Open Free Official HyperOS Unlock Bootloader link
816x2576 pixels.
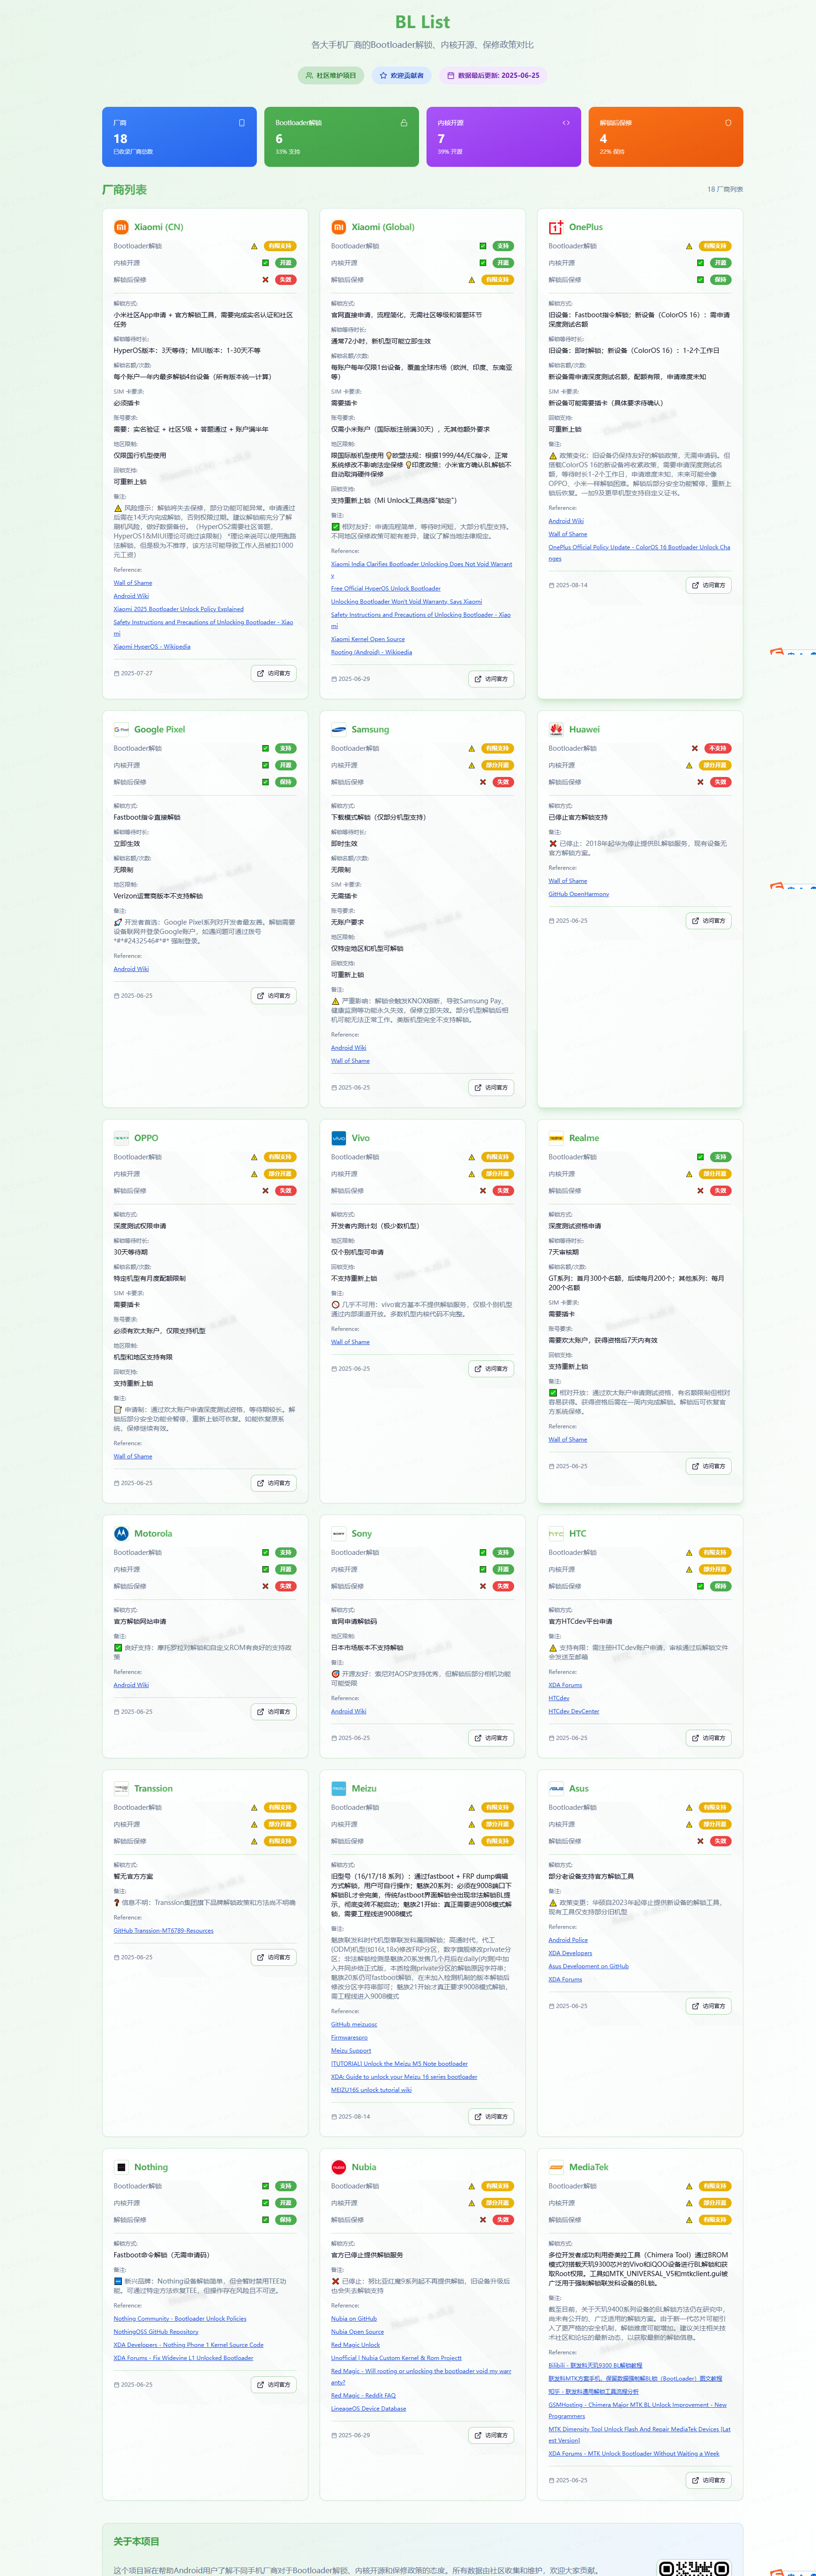point(386,588)
